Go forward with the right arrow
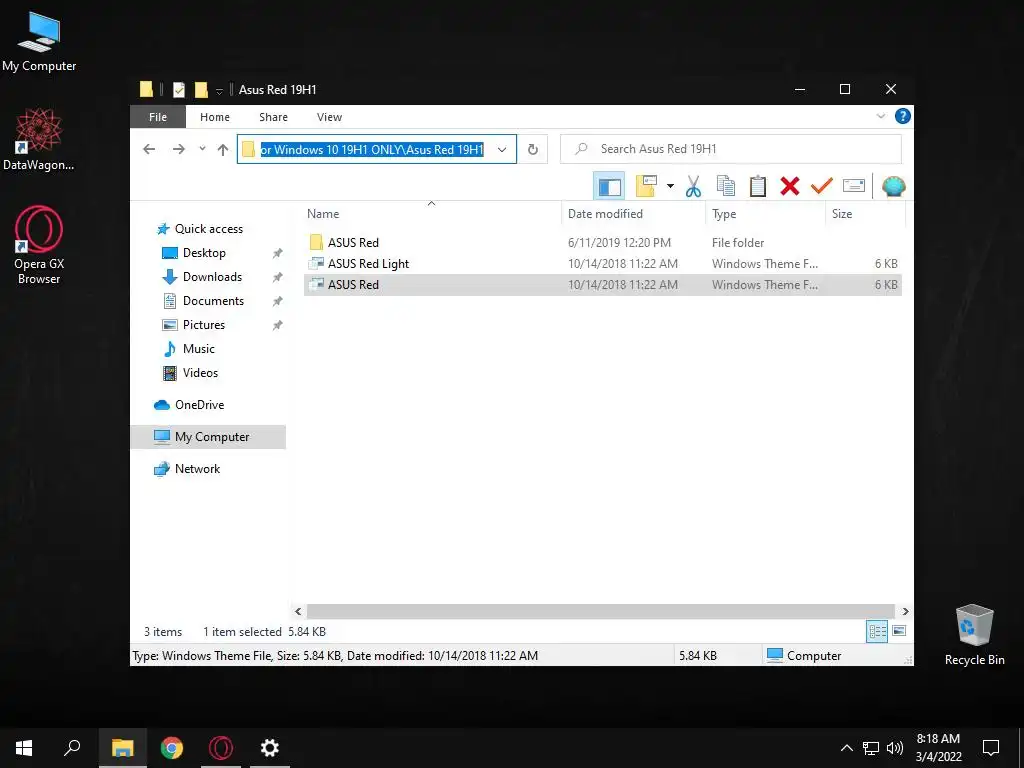The height and width of the screenshot is (768, 1024). point(178,150)
